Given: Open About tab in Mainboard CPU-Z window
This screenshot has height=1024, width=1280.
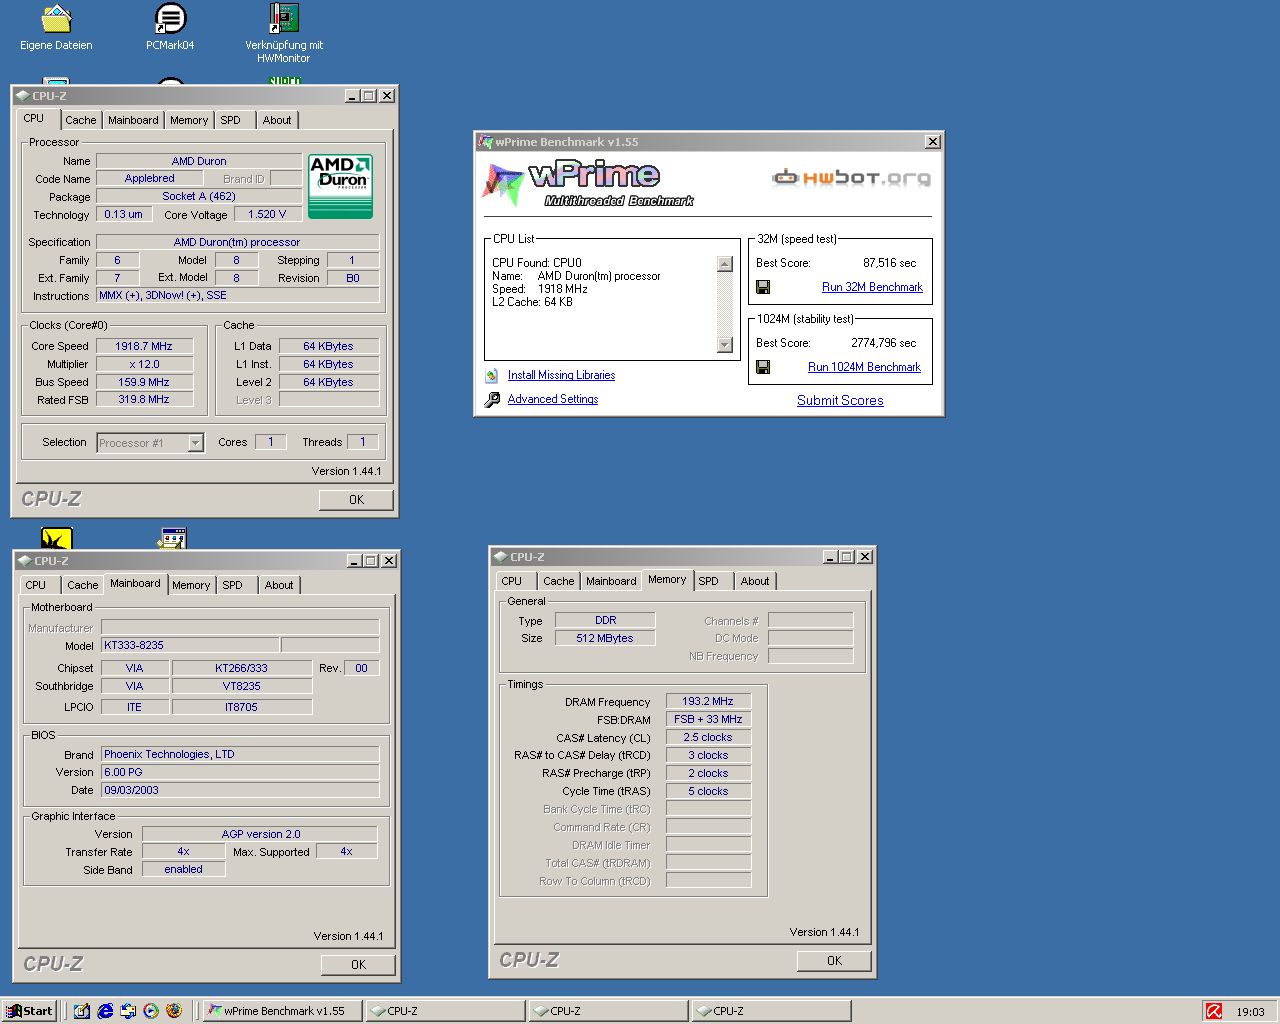Looking at the screenshot, I should (279, 585).
